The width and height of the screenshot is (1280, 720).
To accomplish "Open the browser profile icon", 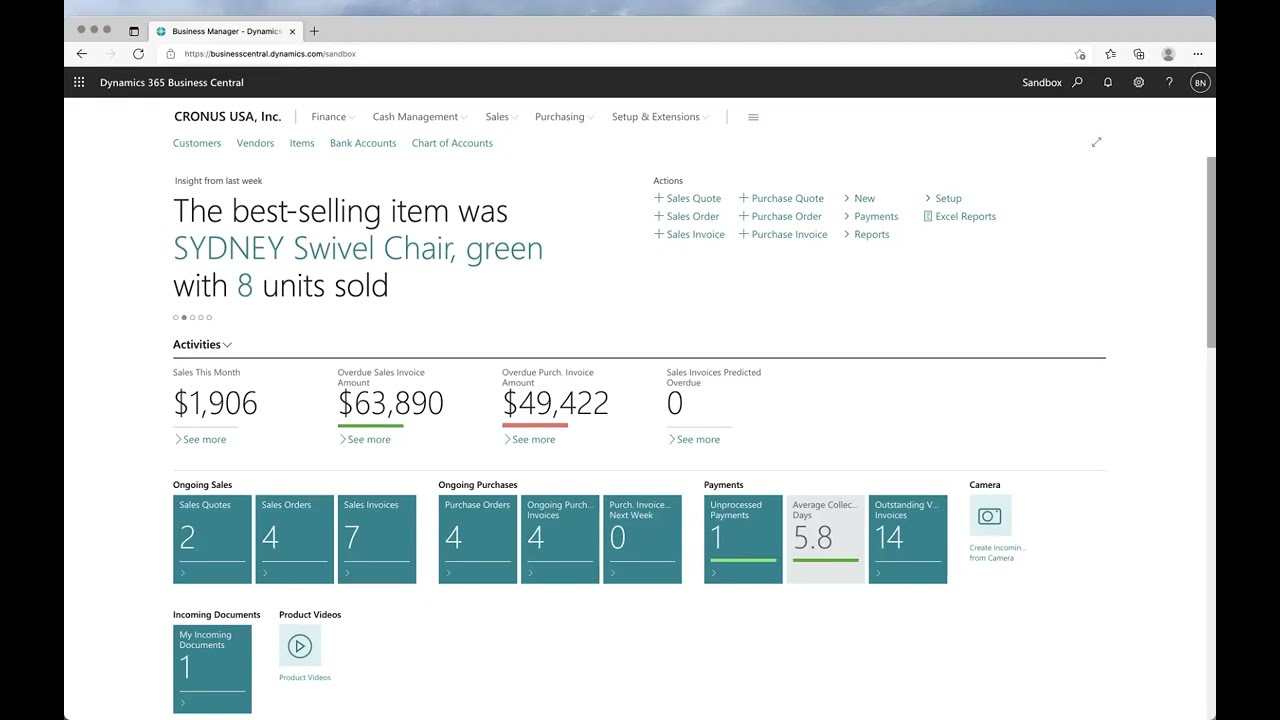I will pyautogui.click(x=1168, y=54).
